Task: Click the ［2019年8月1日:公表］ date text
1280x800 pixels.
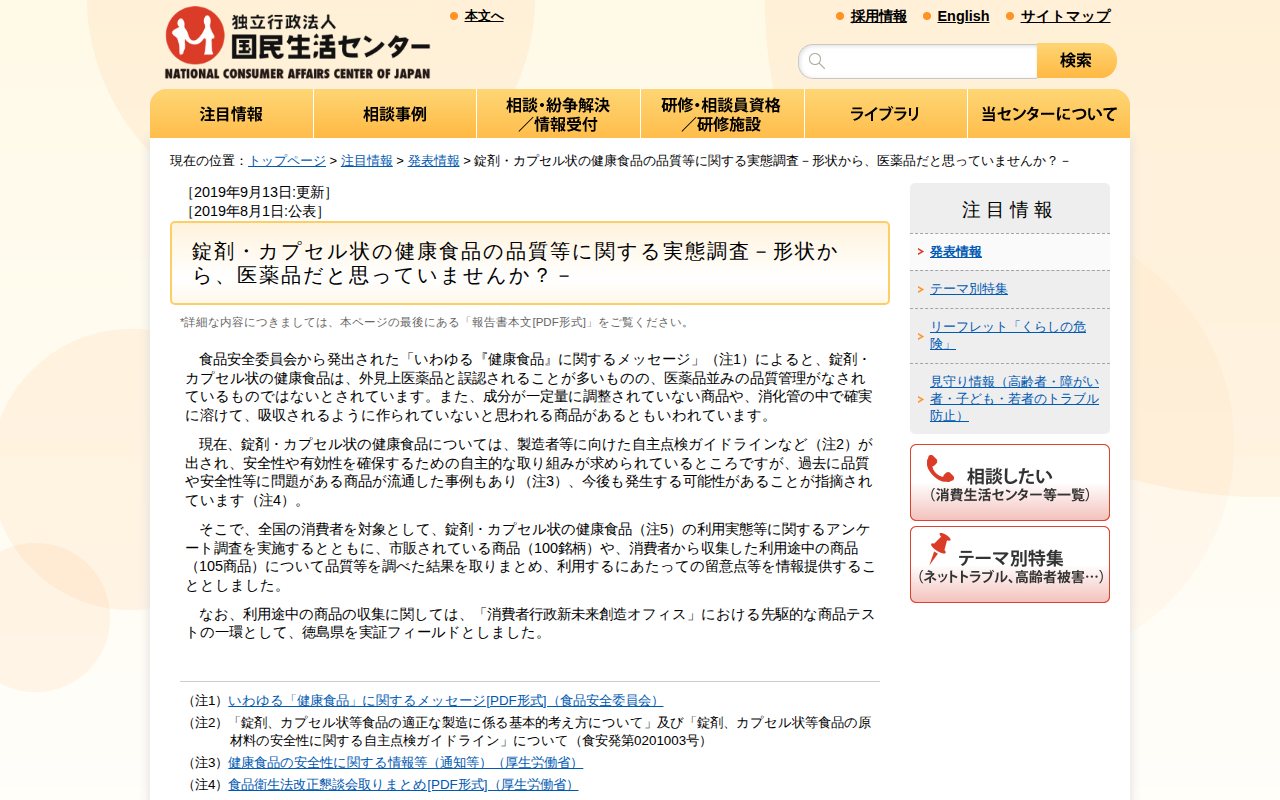Action: [x=254, y=211]
